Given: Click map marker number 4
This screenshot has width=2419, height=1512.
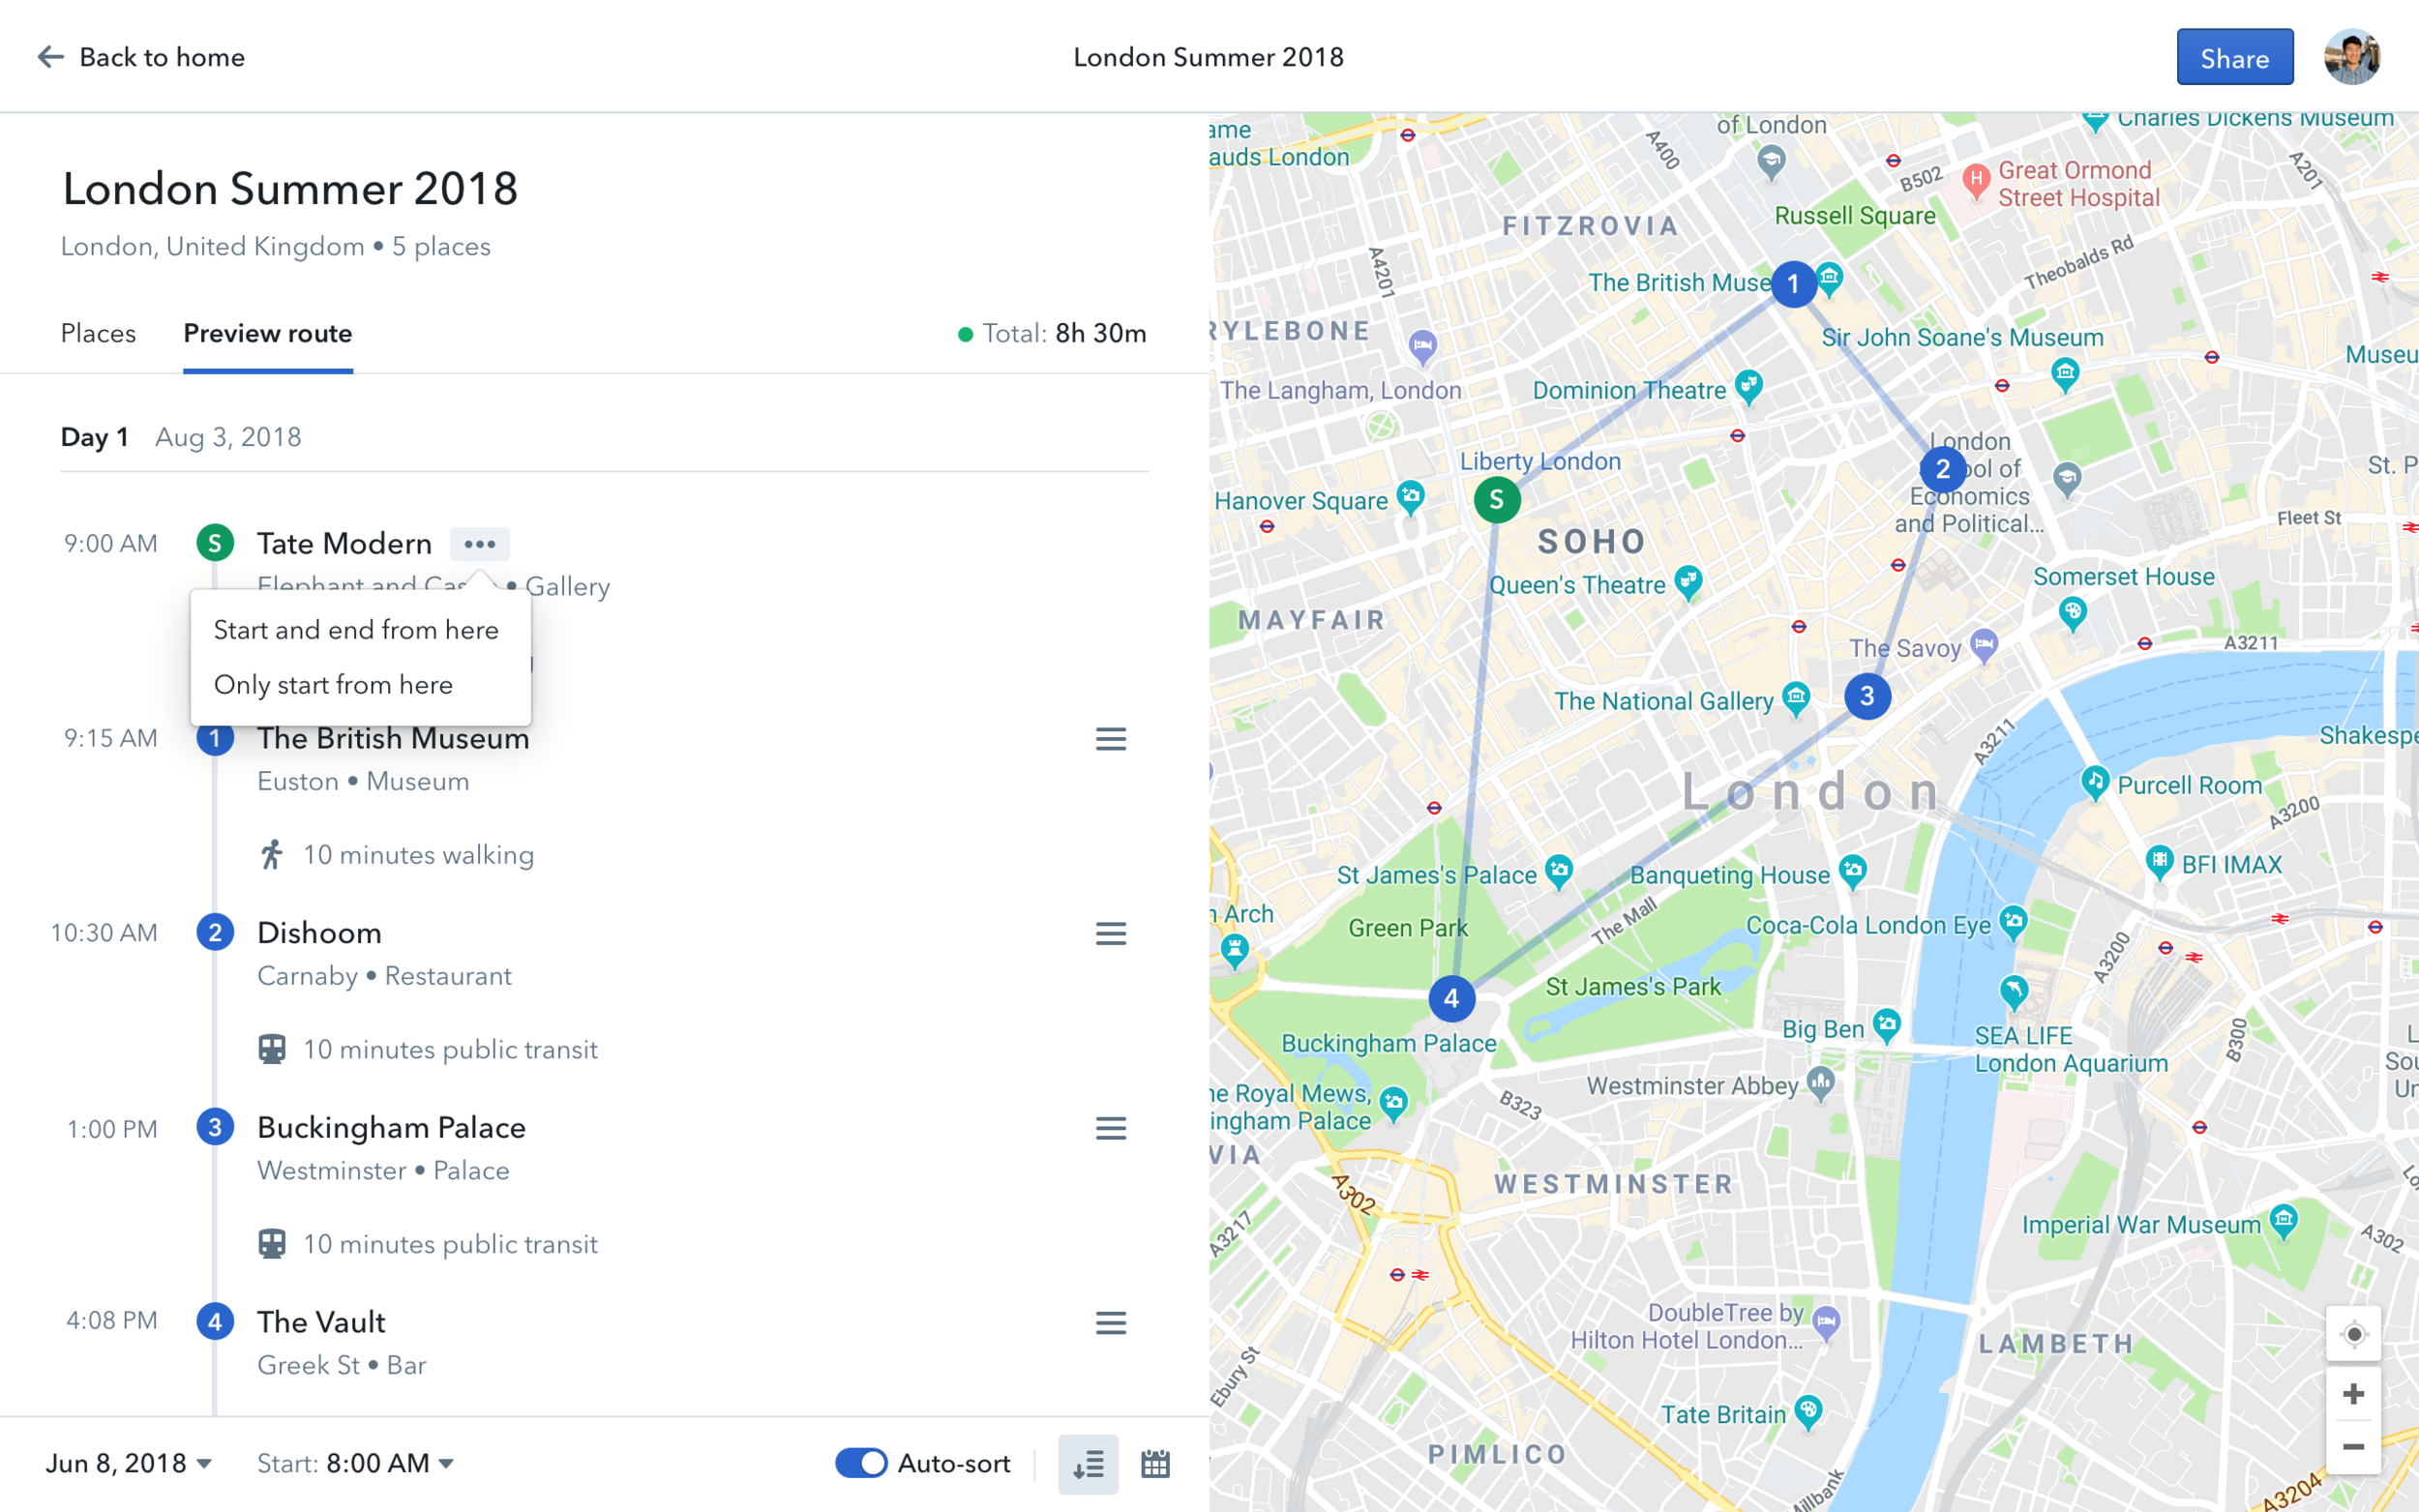Looking at the screenshot, I should (1451, 998).
